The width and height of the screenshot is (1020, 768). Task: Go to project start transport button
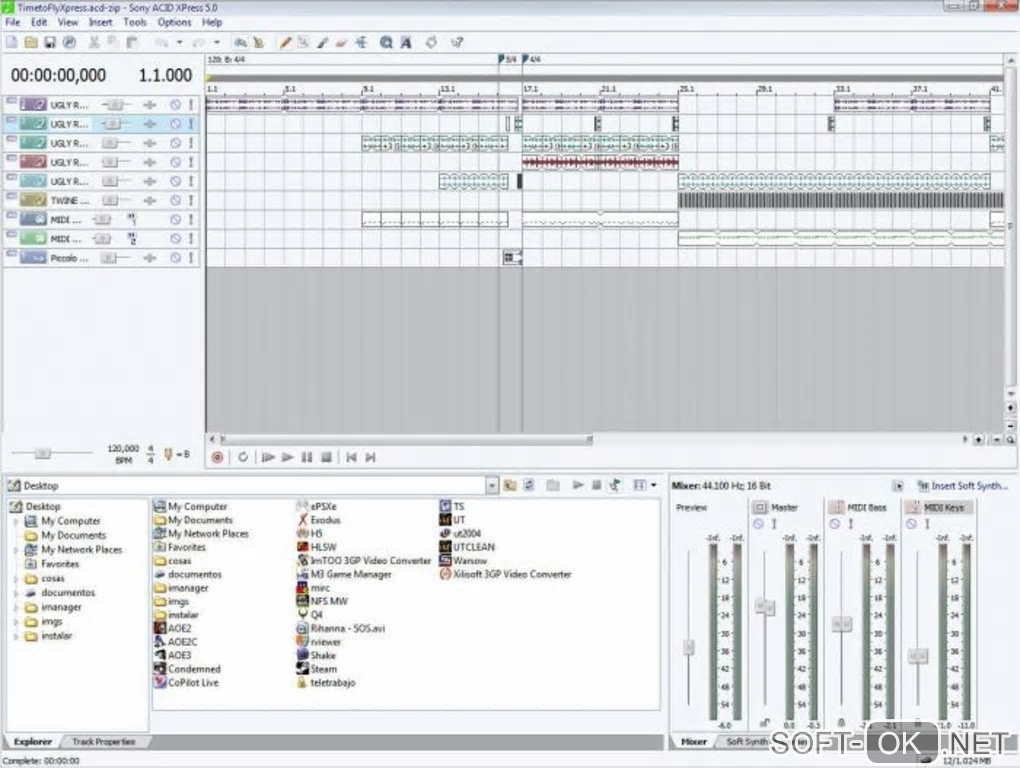(x=351, y=457)
